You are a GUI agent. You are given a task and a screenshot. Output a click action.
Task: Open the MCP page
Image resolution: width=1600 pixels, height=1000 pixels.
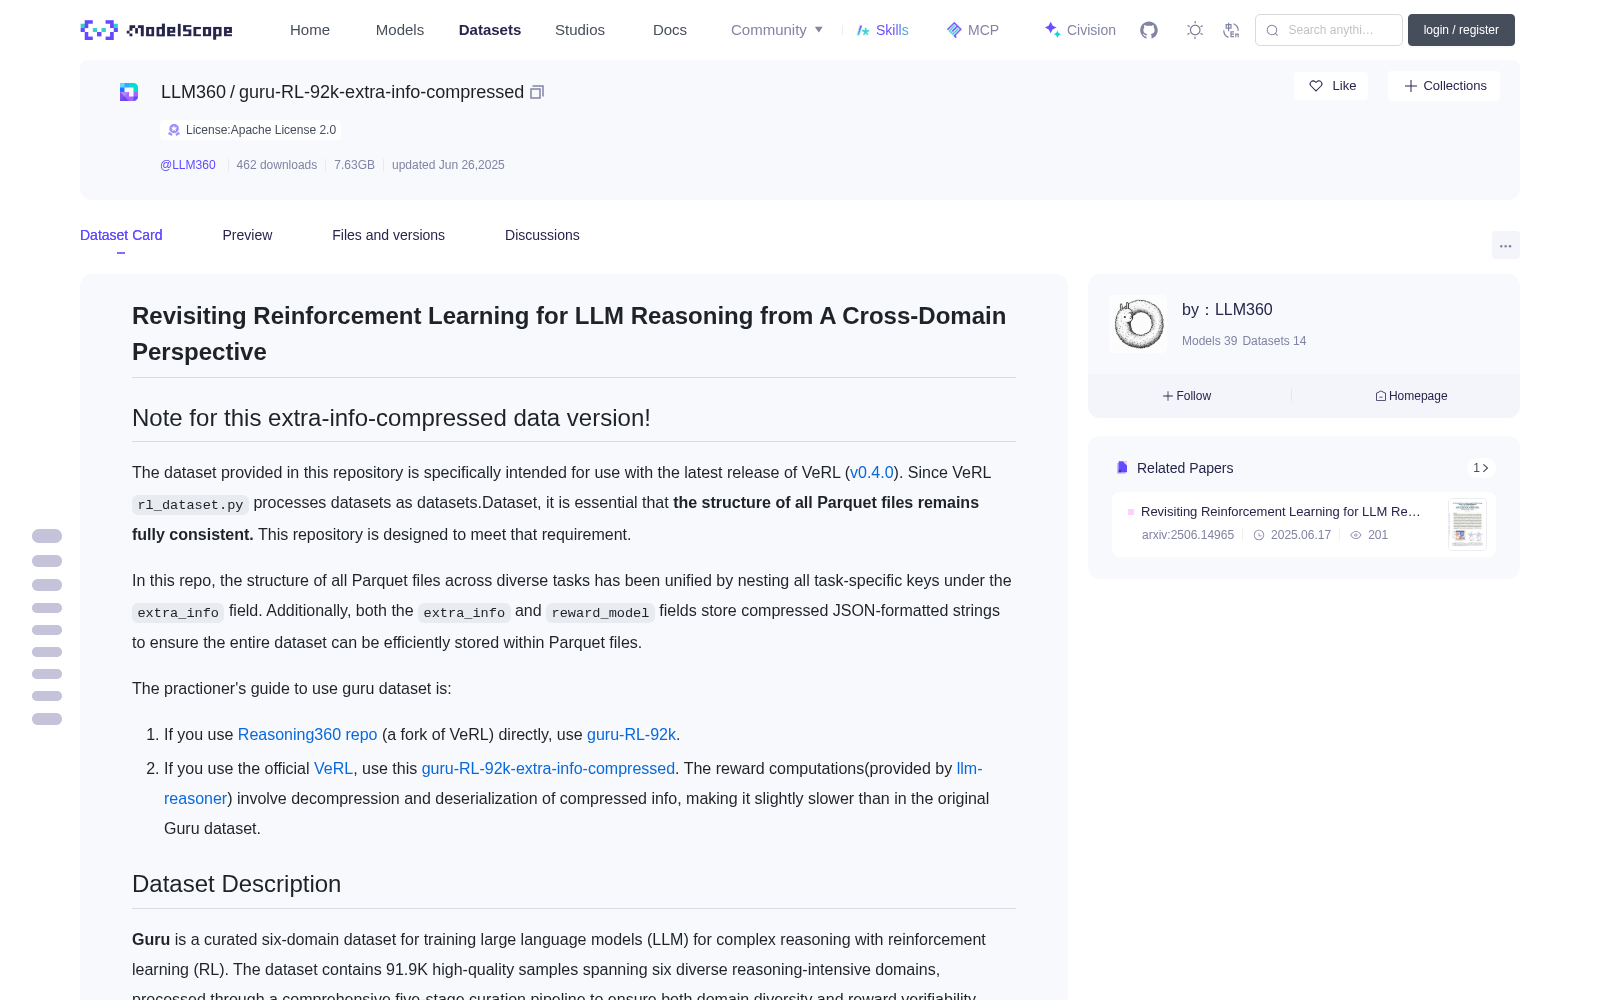coord(973,30)
